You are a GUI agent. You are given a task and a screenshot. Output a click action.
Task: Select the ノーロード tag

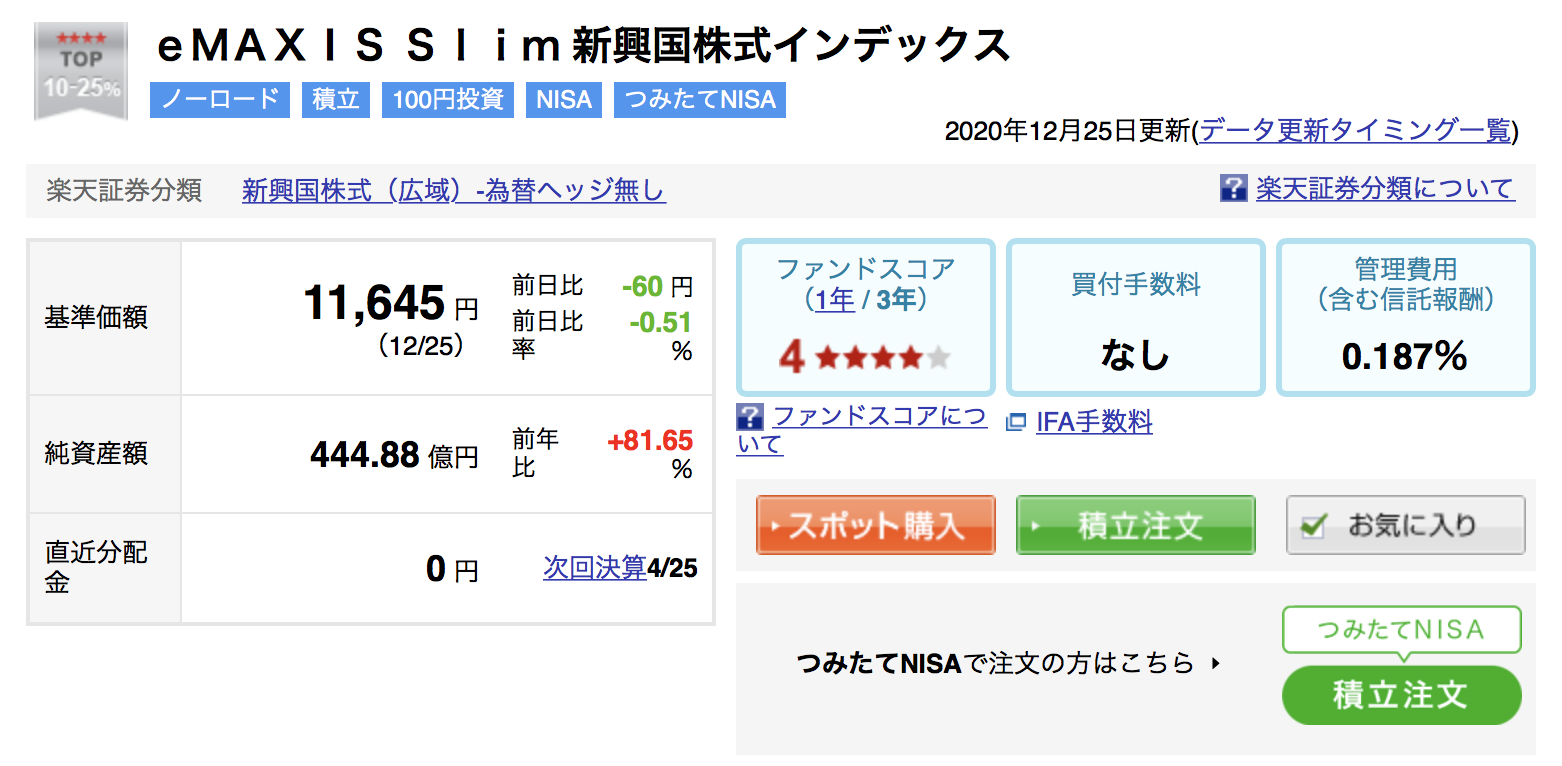coord(220,100)
